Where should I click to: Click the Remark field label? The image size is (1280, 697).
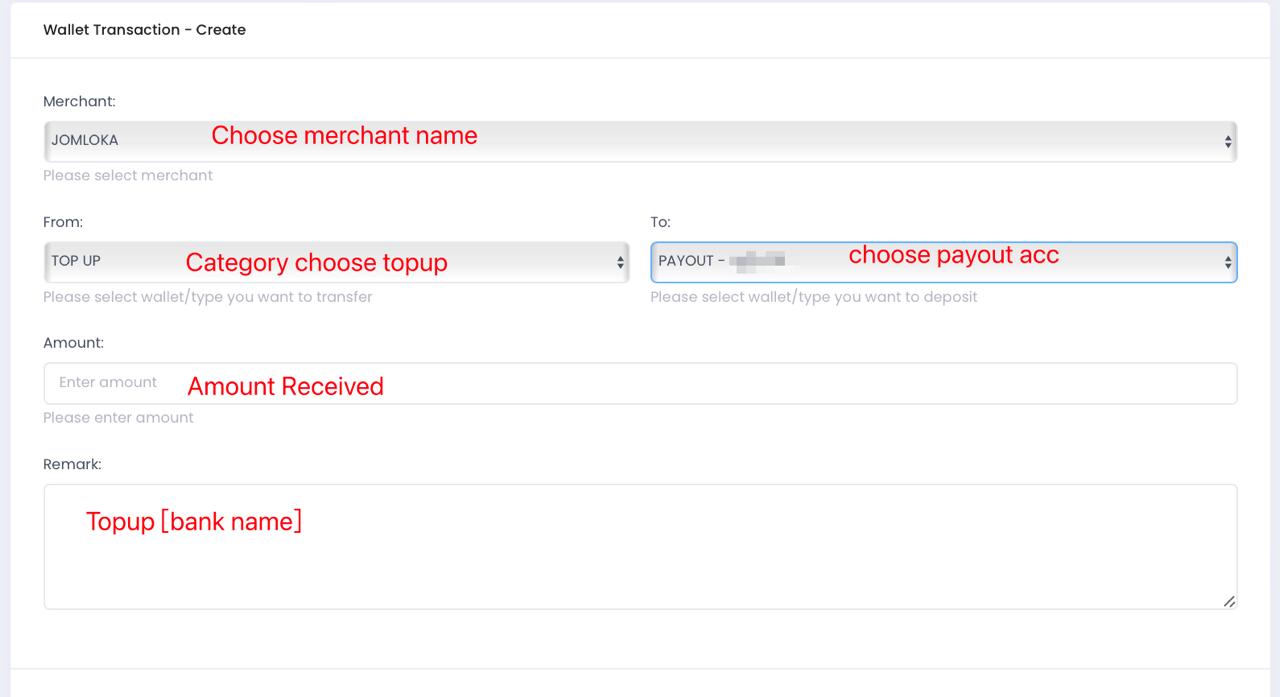(72, 464)
